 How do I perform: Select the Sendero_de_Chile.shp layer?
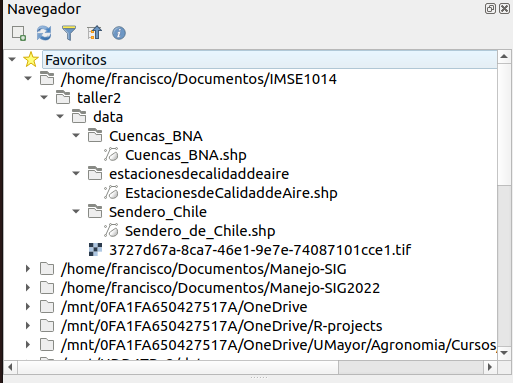[x=200, y=231]
